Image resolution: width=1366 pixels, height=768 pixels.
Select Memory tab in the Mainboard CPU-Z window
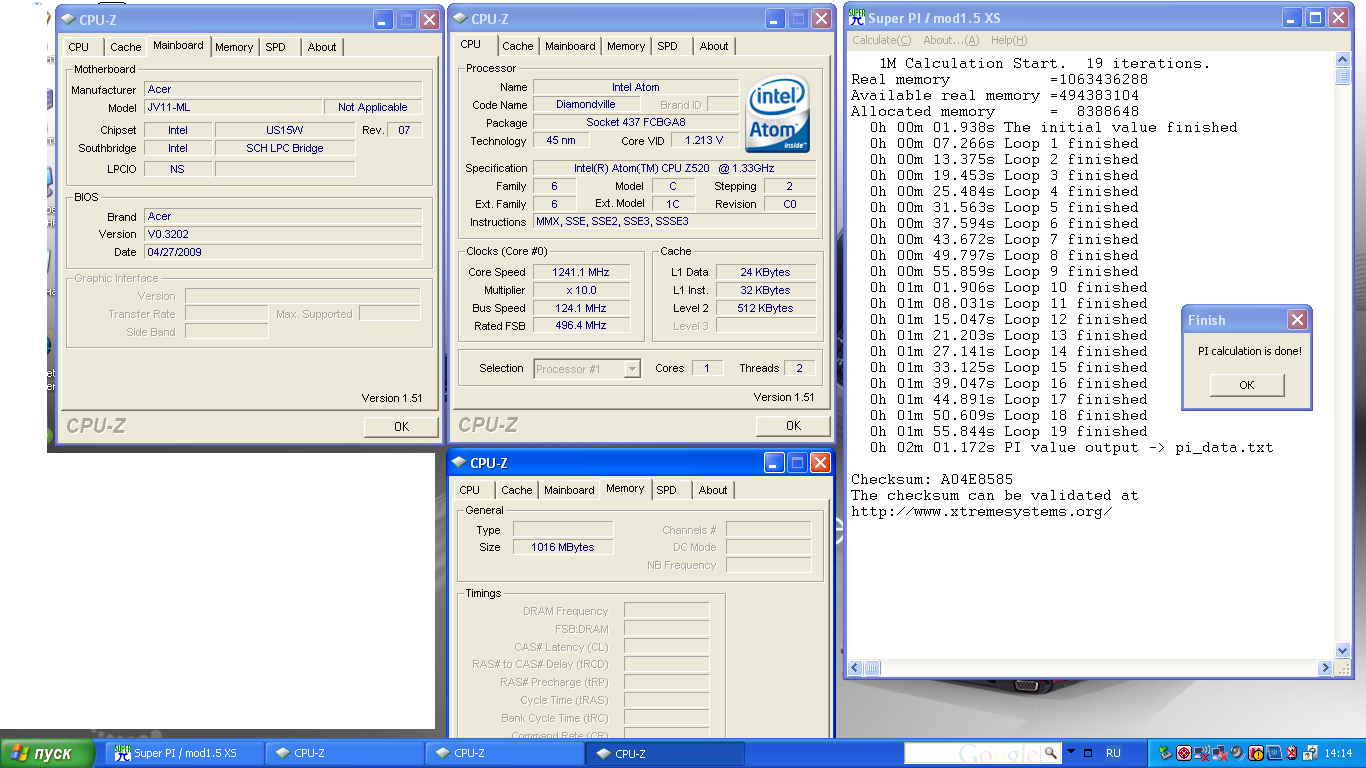(x=234, y=47)
